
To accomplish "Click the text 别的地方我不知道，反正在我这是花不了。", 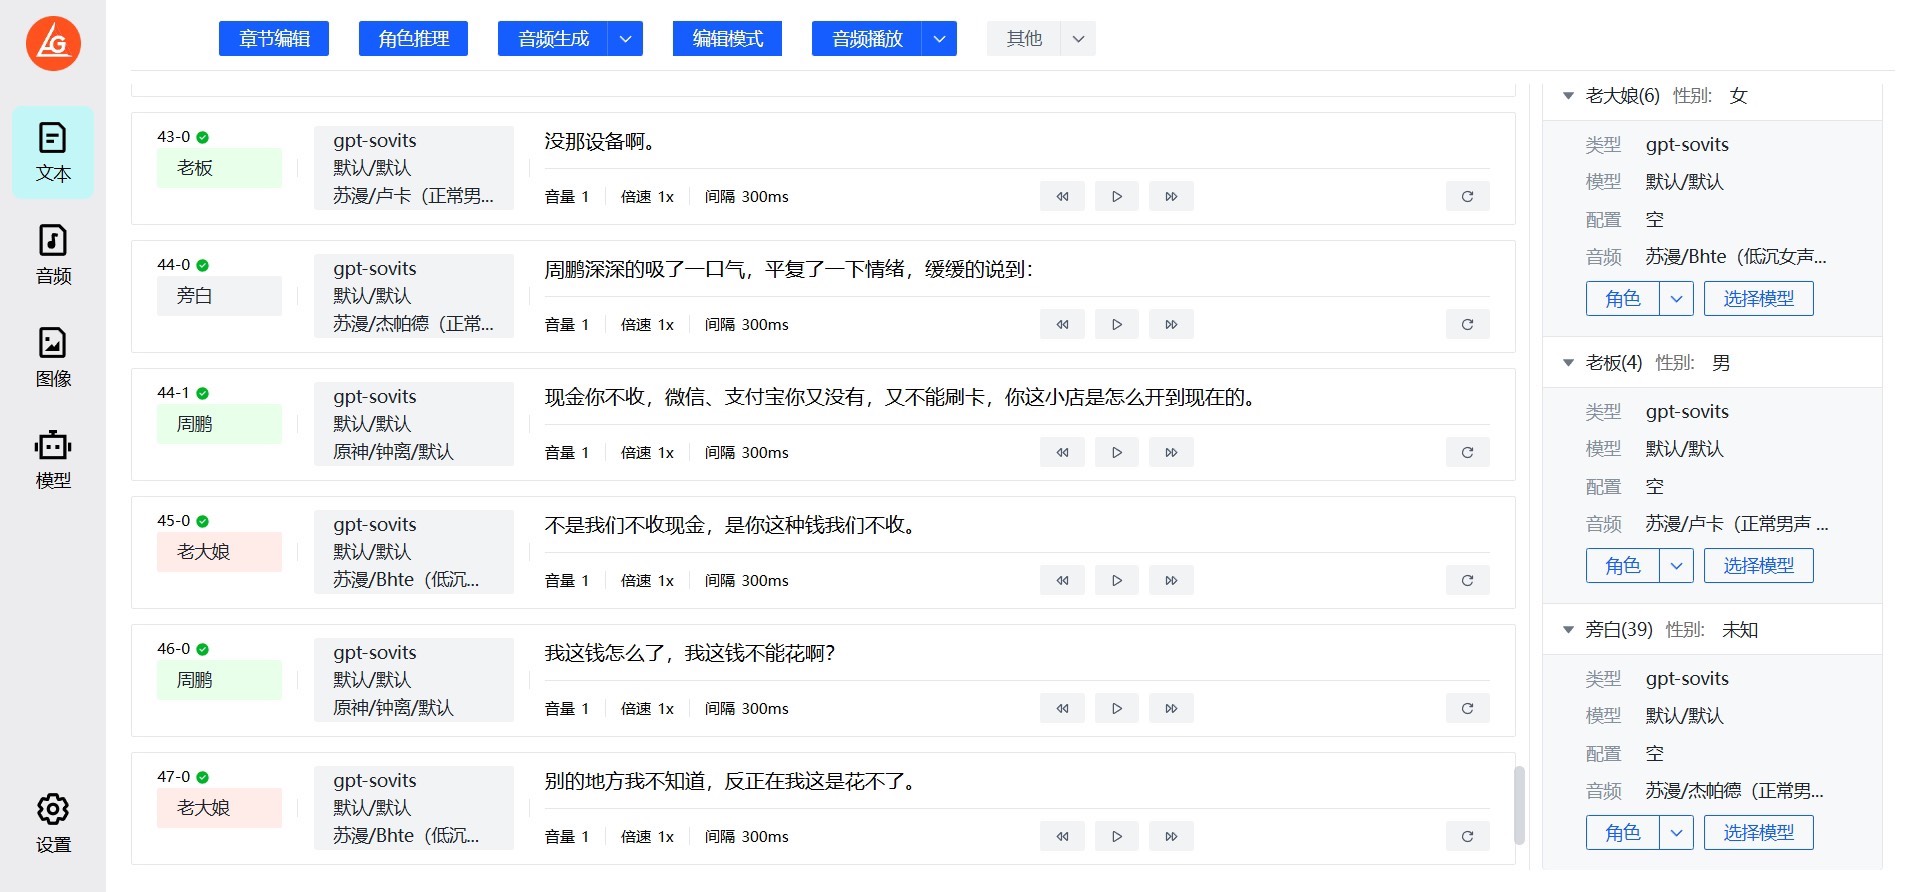I will (733, 782).
